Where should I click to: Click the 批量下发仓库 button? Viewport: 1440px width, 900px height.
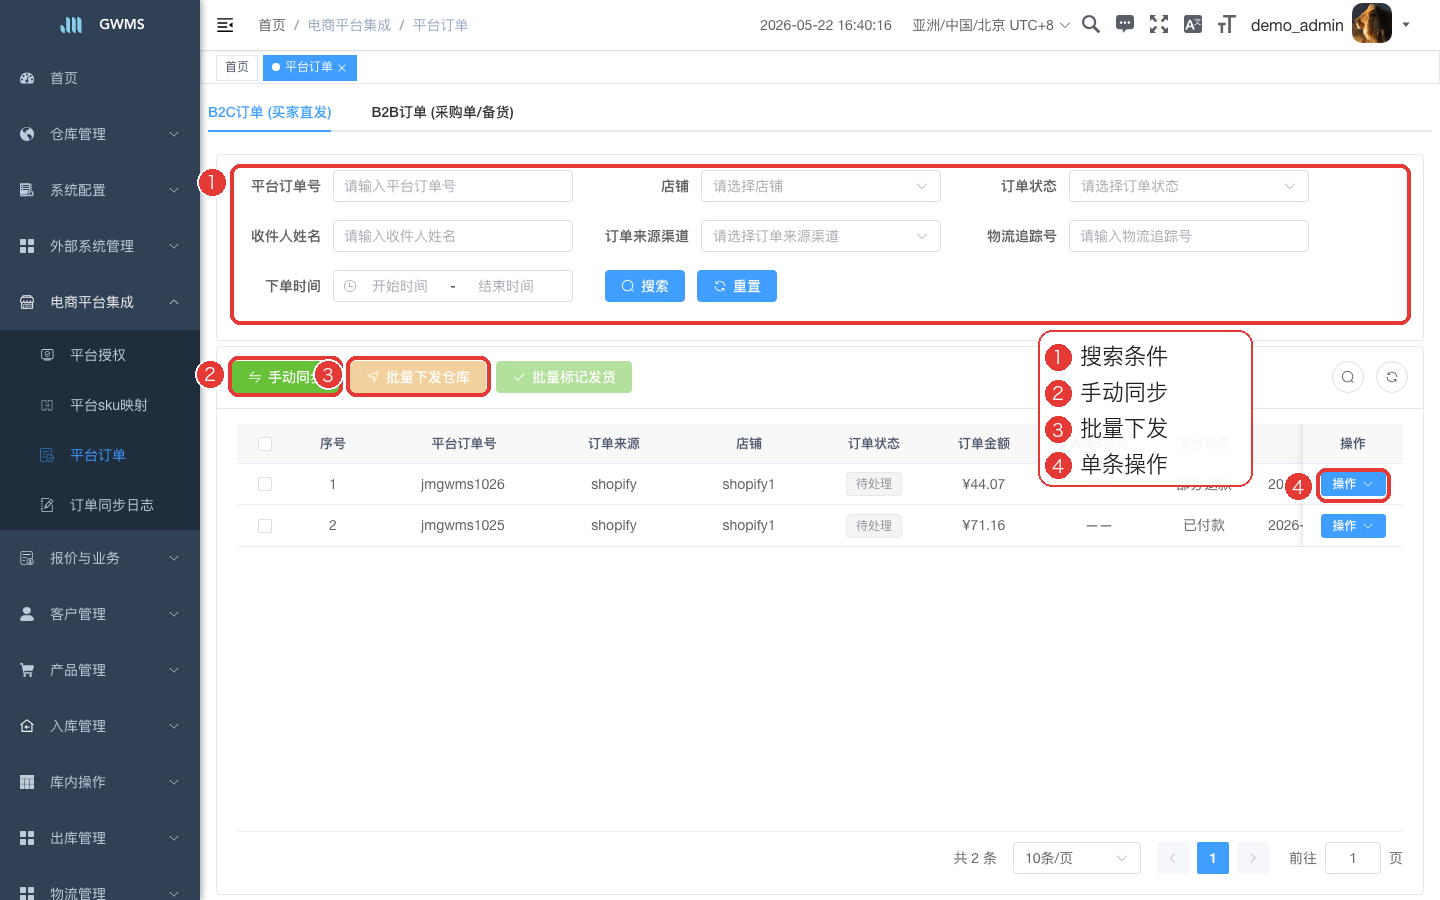tap(418, 377)
